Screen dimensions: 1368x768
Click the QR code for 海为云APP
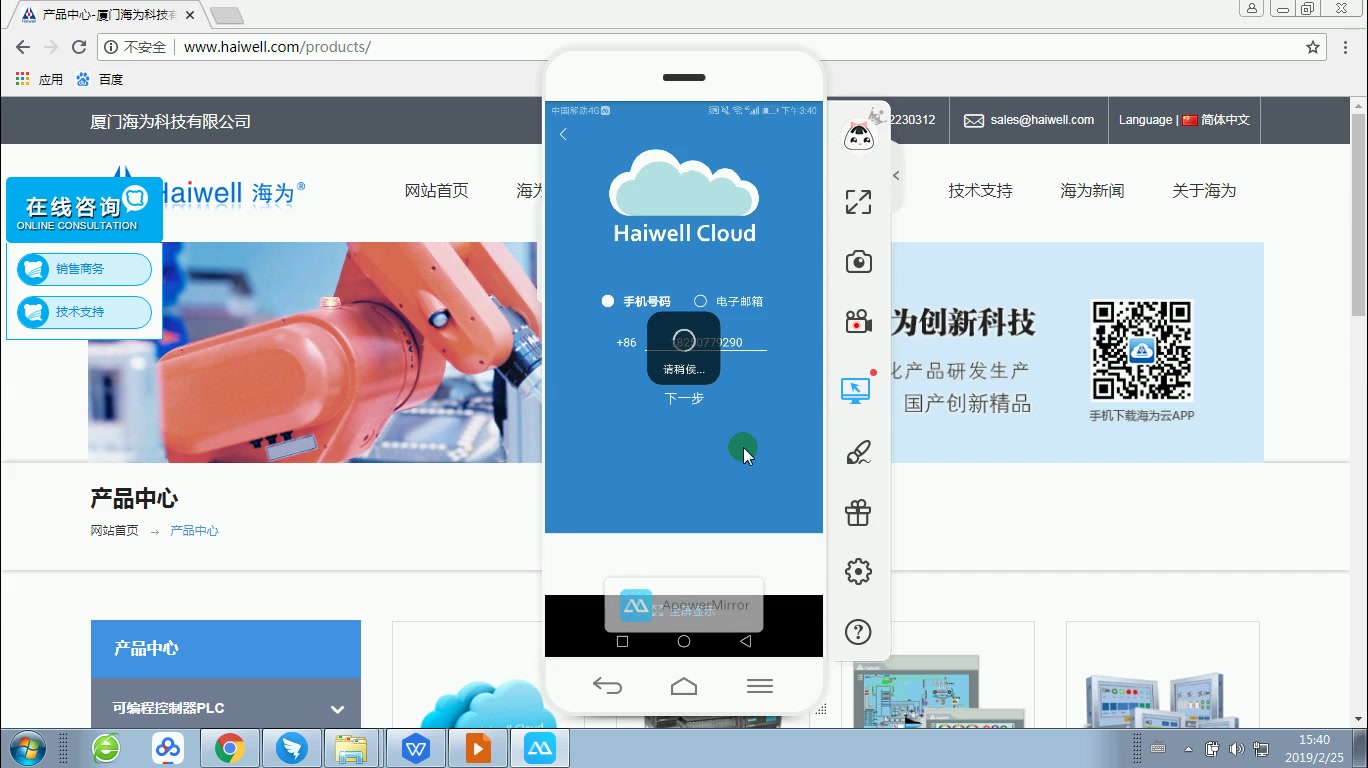click(1141, 351)
